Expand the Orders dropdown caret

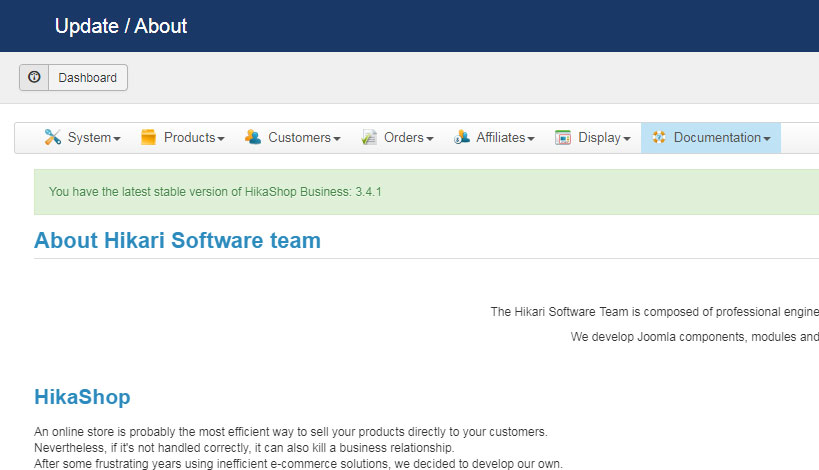[x=430, y=139]
